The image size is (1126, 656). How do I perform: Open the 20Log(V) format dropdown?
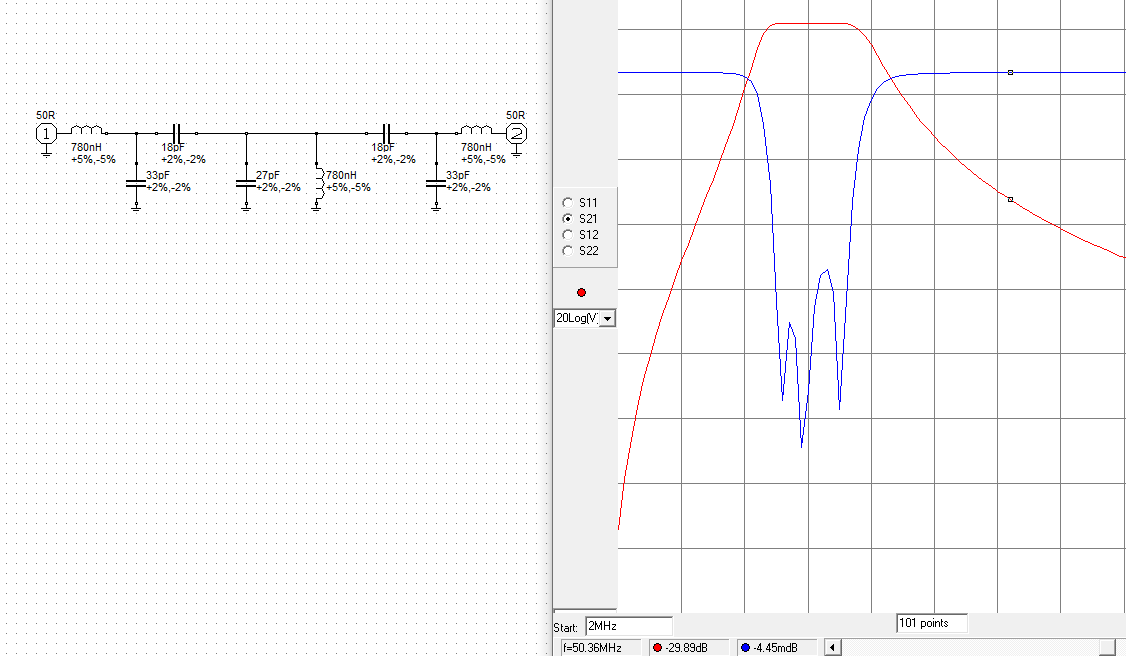tap(607, 318)
